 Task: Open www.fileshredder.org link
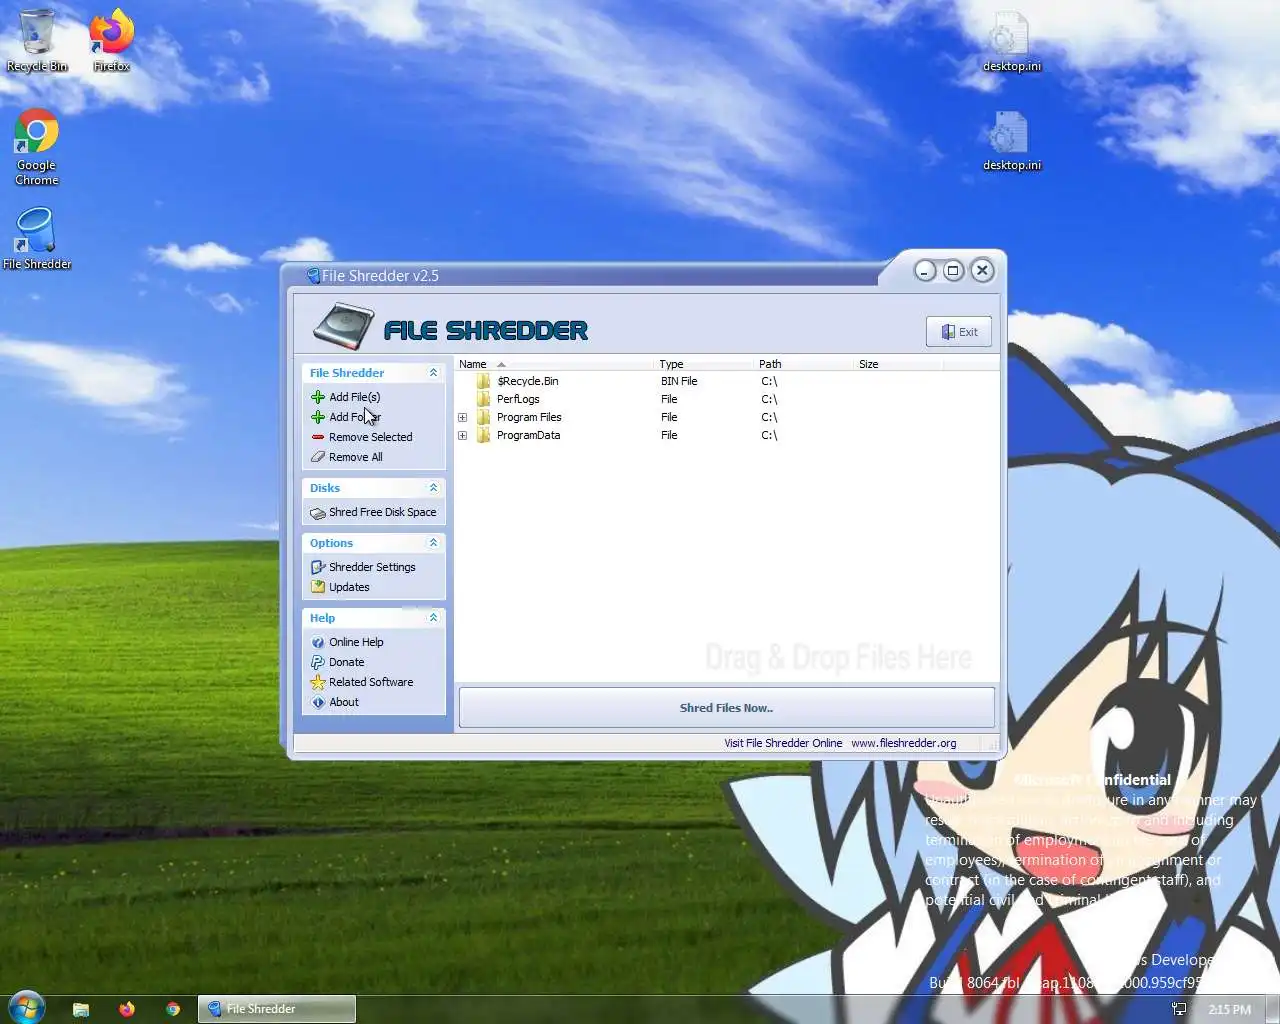[x=903, y=743]
